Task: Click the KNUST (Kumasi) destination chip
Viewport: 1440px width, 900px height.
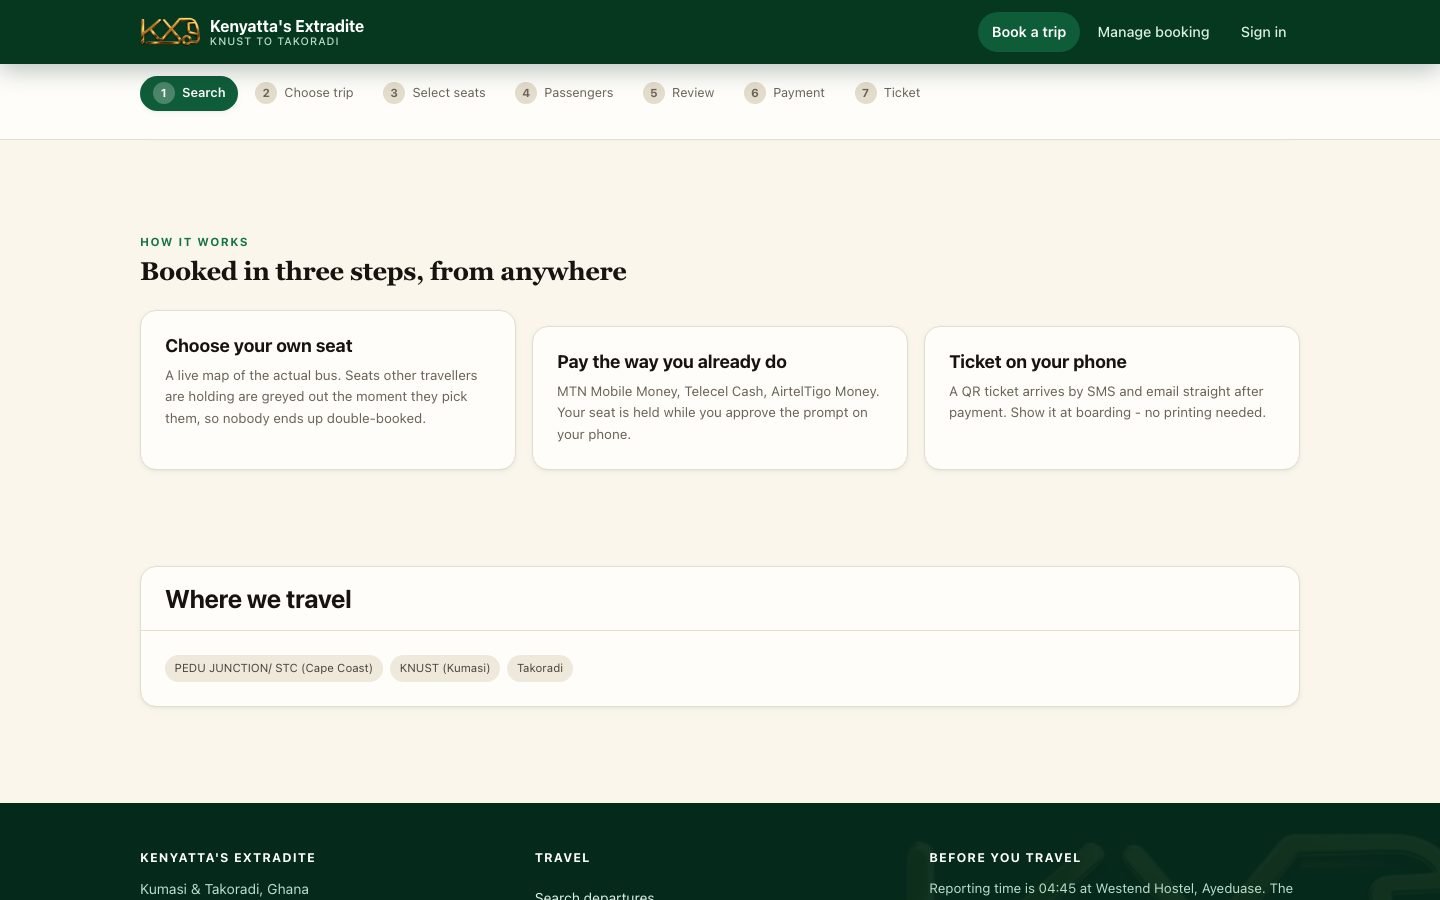Action: [x=445, y=668]
